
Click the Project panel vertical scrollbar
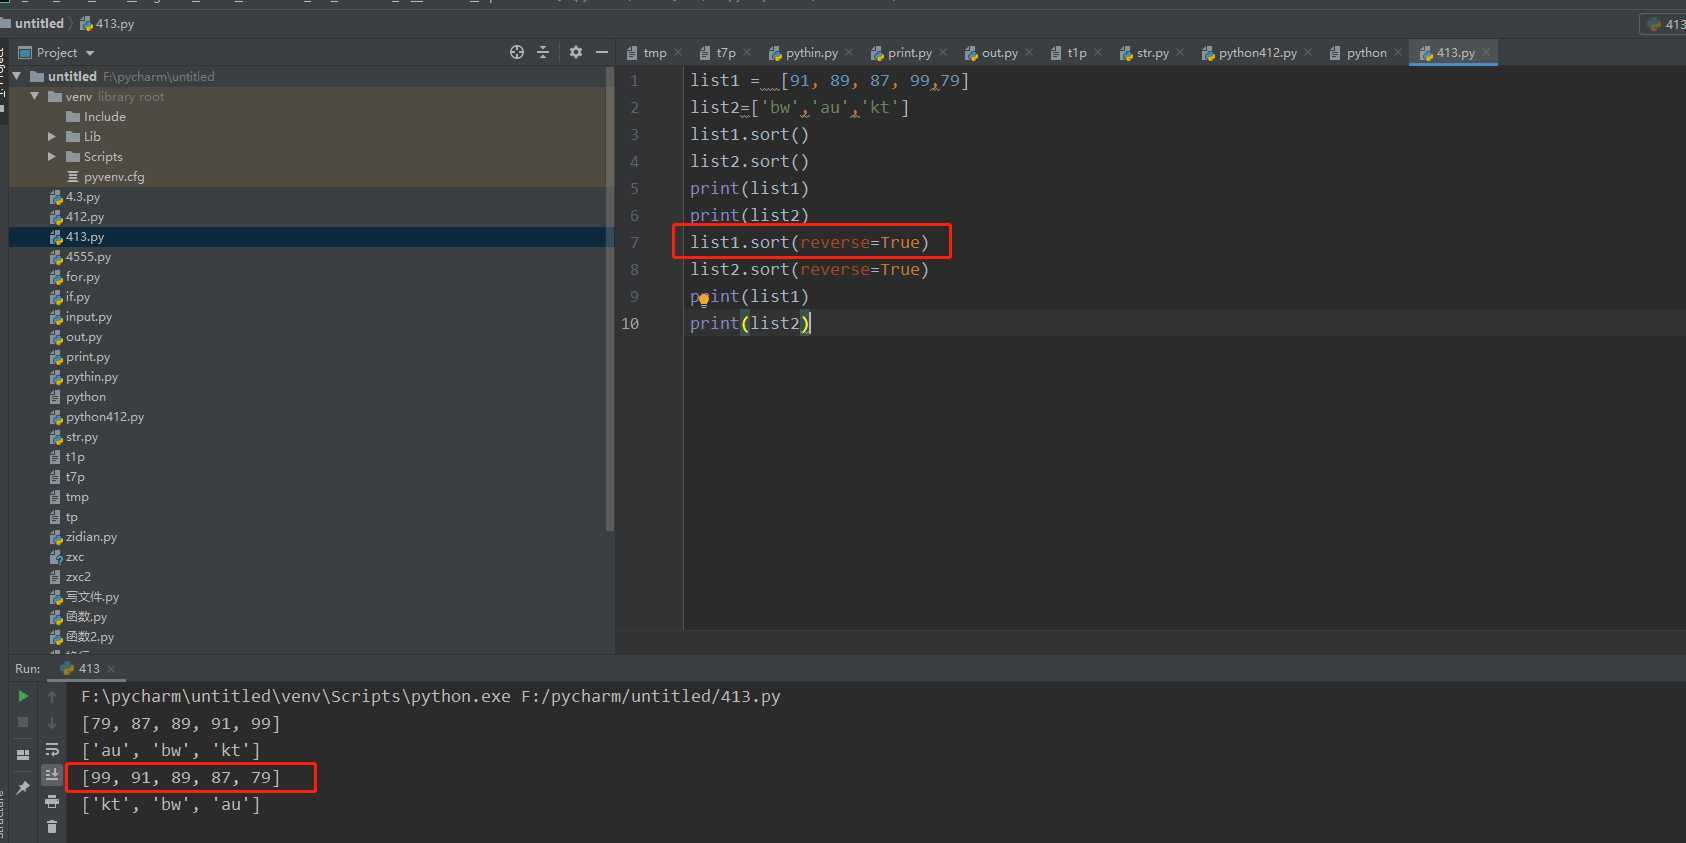click(610, 300)
